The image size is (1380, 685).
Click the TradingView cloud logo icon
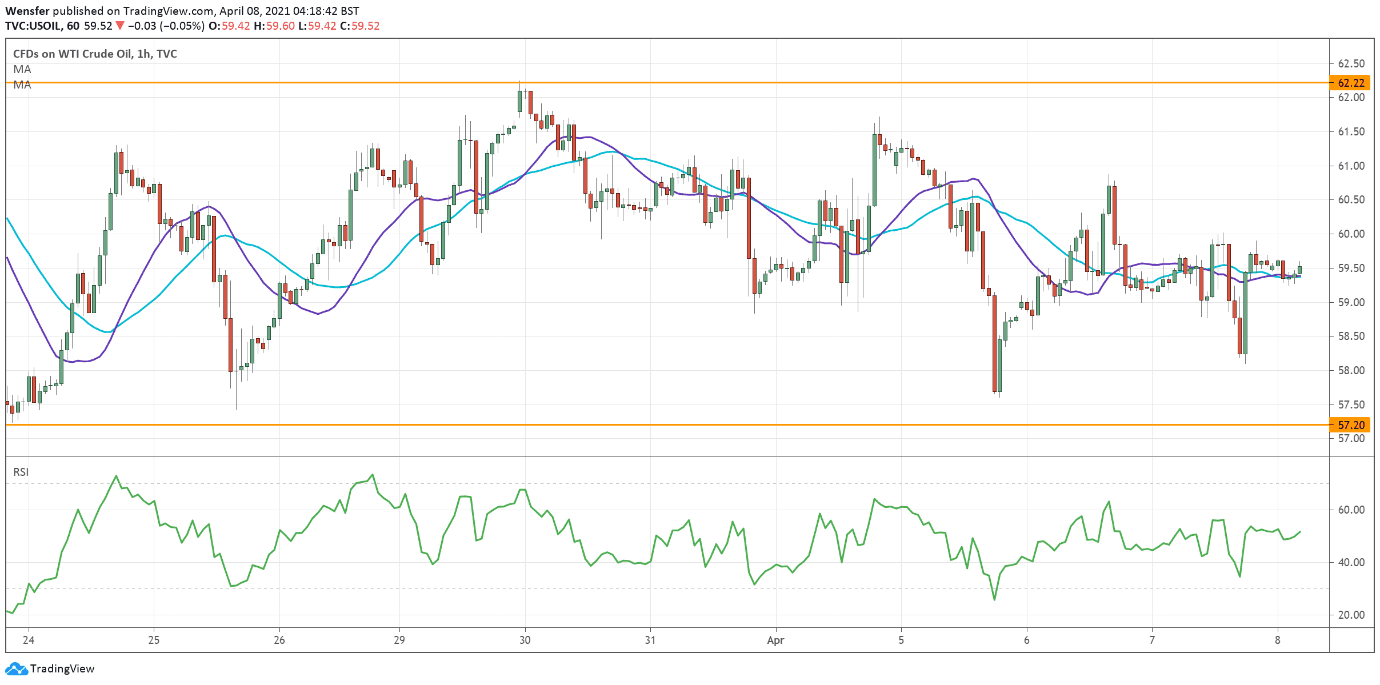point(15,669)
